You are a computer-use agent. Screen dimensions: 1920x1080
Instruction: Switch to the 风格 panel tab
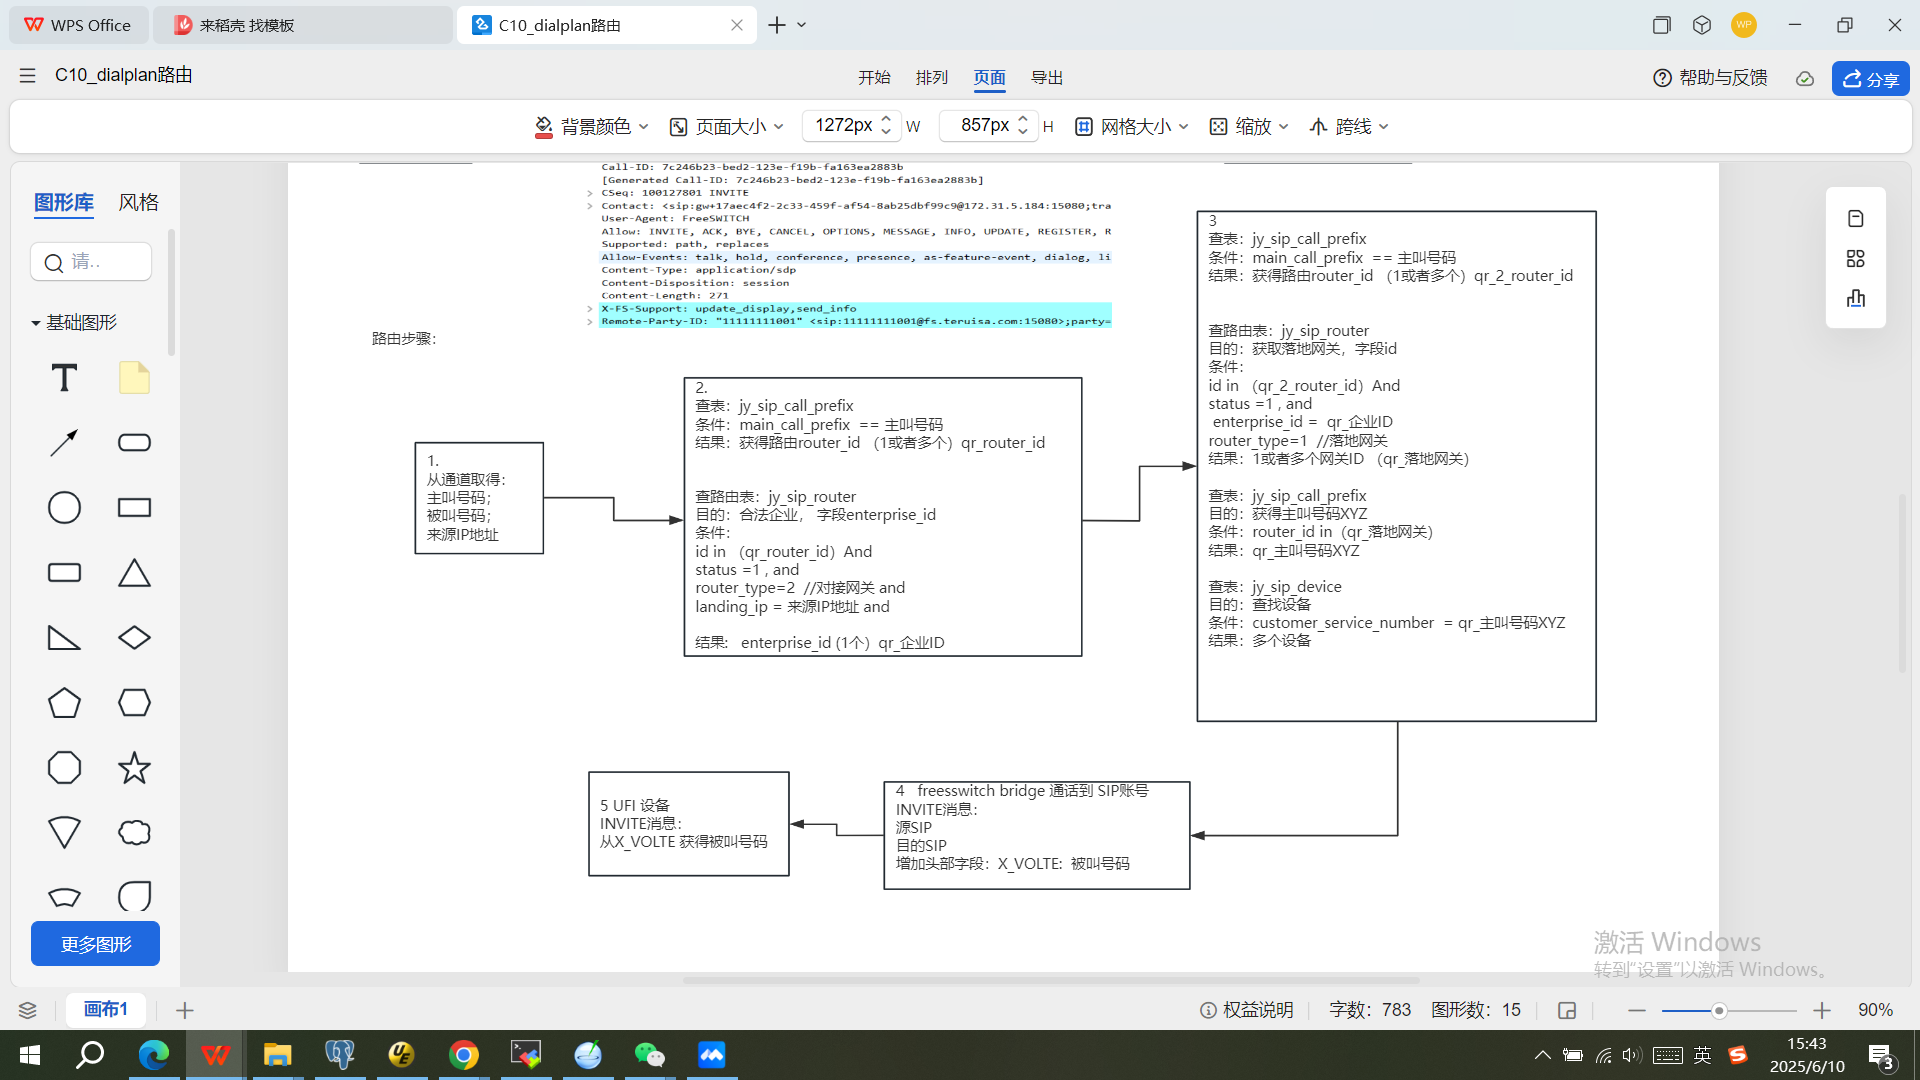(139, 202)
